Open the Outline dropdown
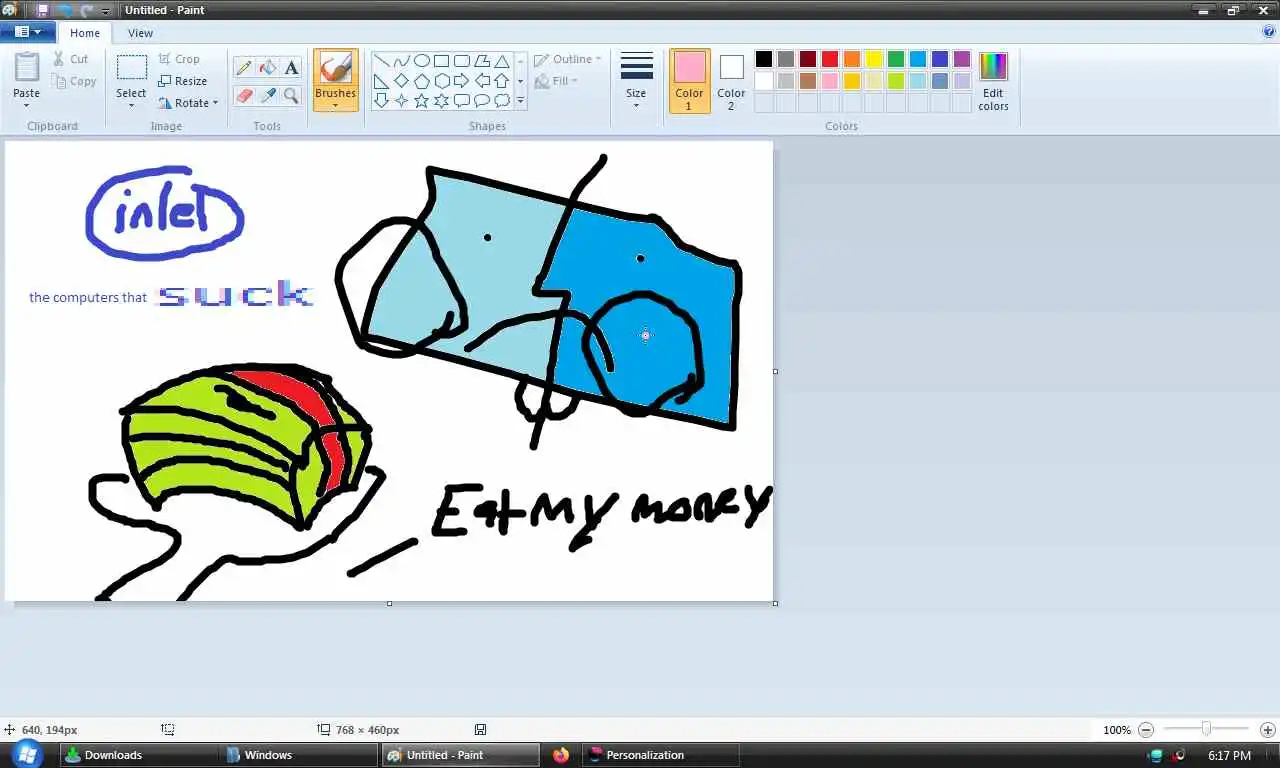Image resolution: width=1280 pixels, height=768 pixels. point(567,59)
